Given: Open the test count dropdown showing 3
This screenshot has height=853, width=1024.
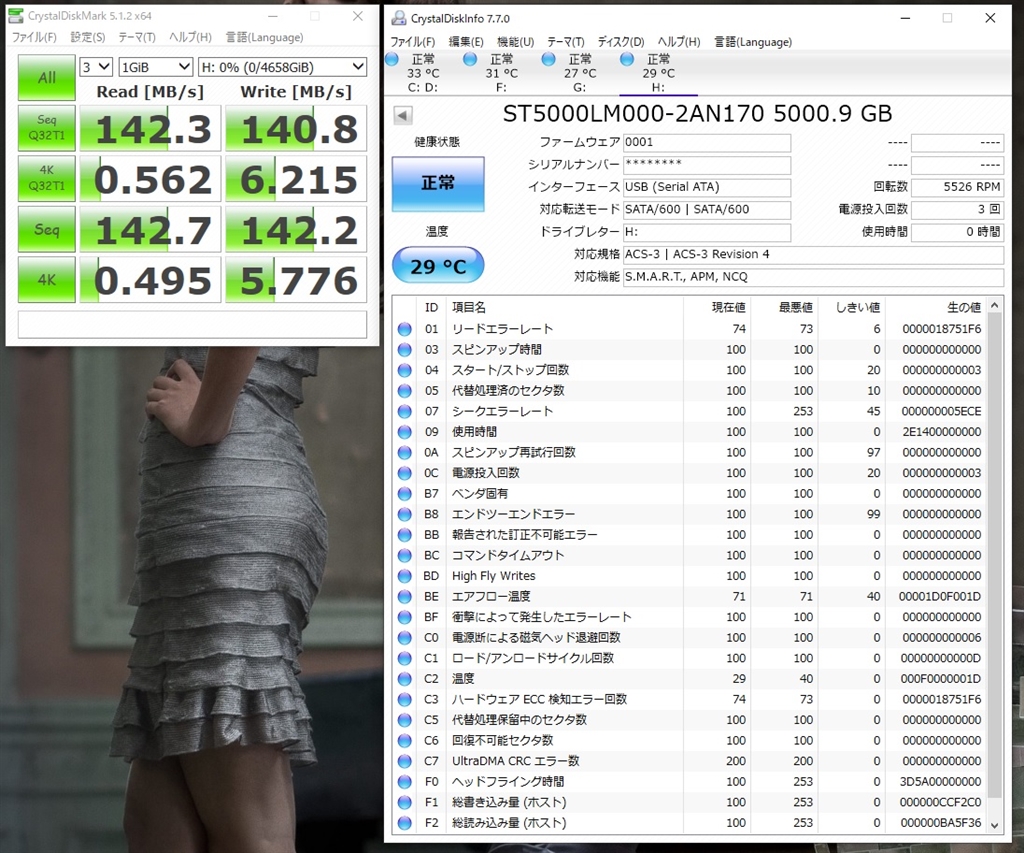Looking at the screenshot, I should pyautogui.click(x=96, y=67).
